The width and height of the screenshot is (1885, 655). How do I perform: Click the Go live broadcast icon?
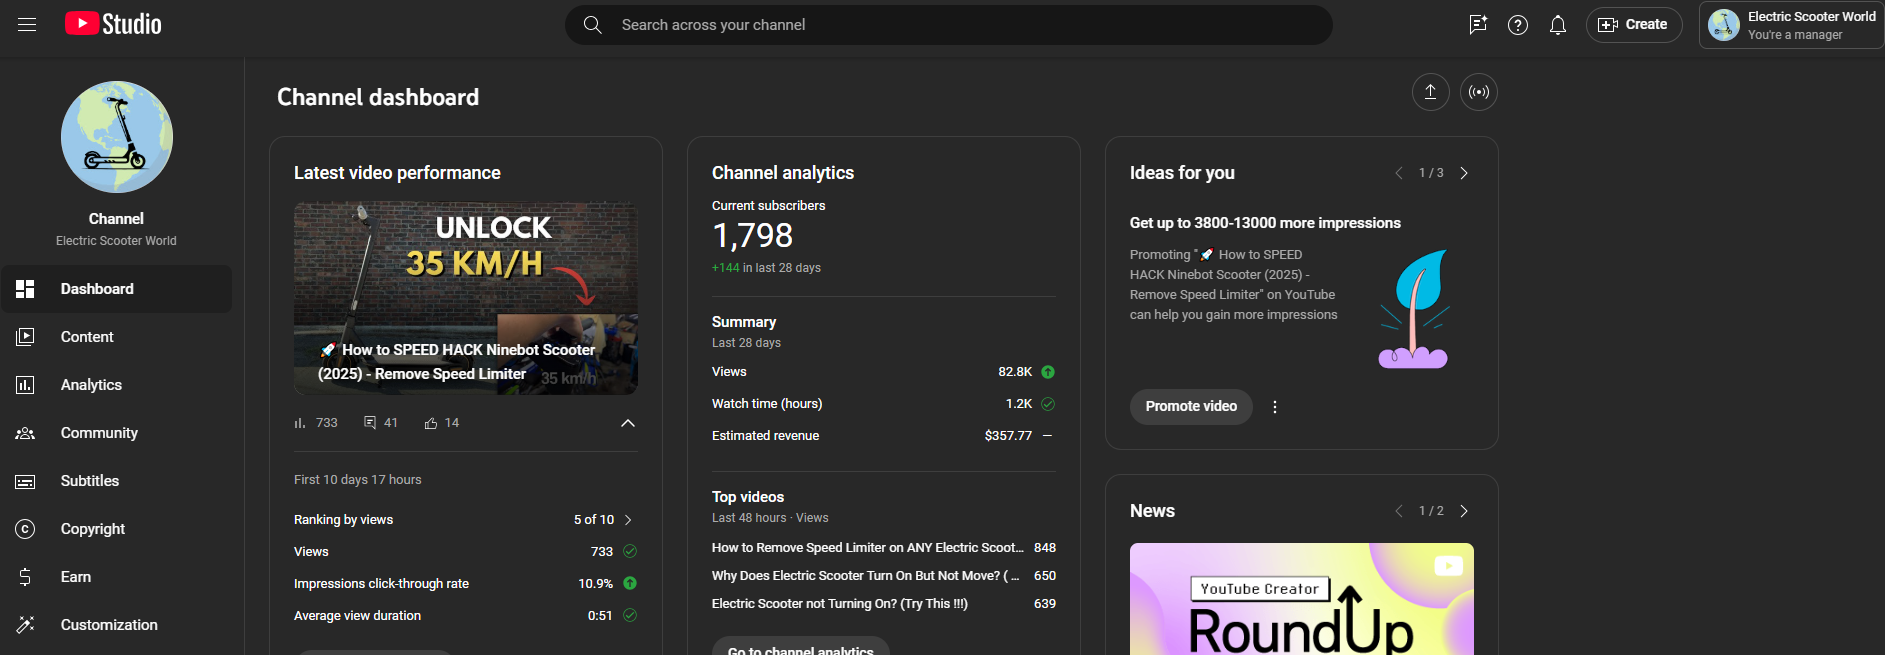click(x=1479, y=92)
